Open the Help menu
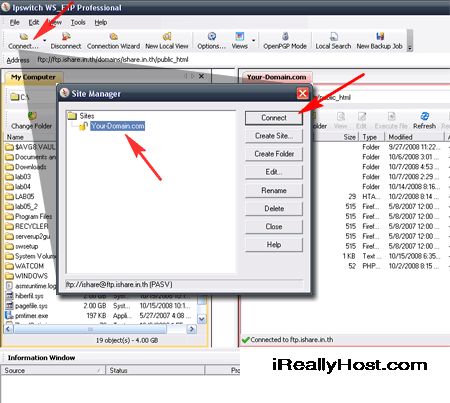 101,22
